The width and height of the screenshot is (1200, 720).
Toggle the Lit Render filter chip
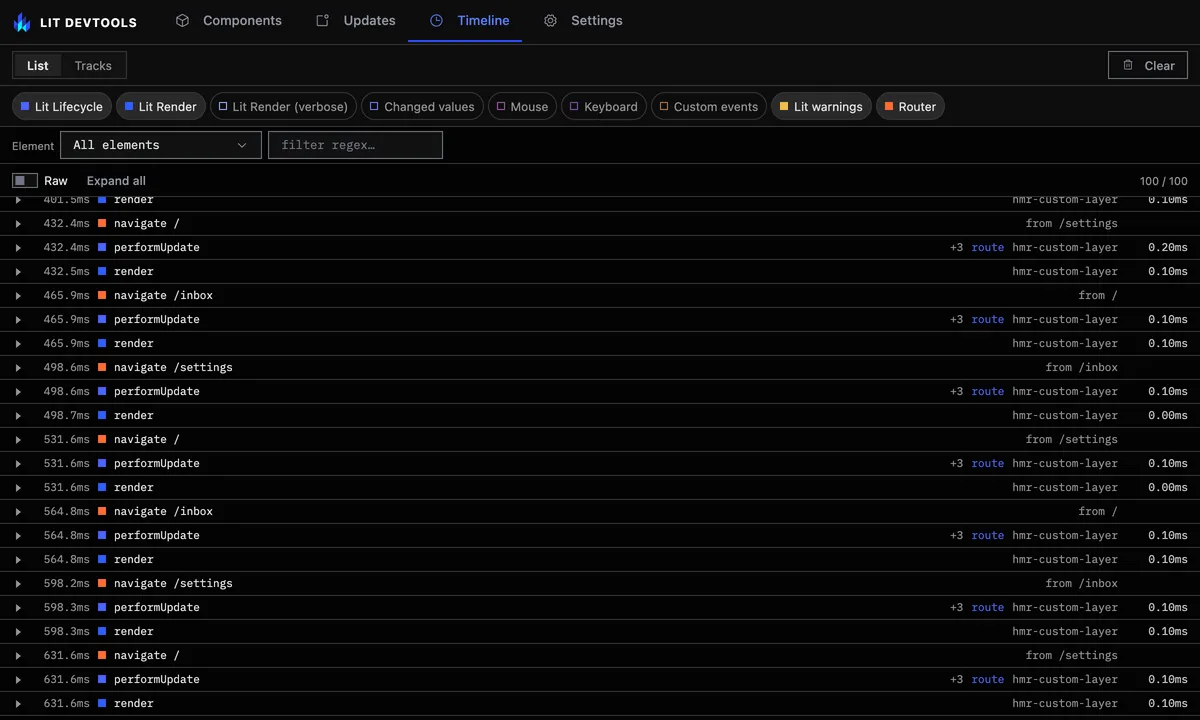coord(161,107)
